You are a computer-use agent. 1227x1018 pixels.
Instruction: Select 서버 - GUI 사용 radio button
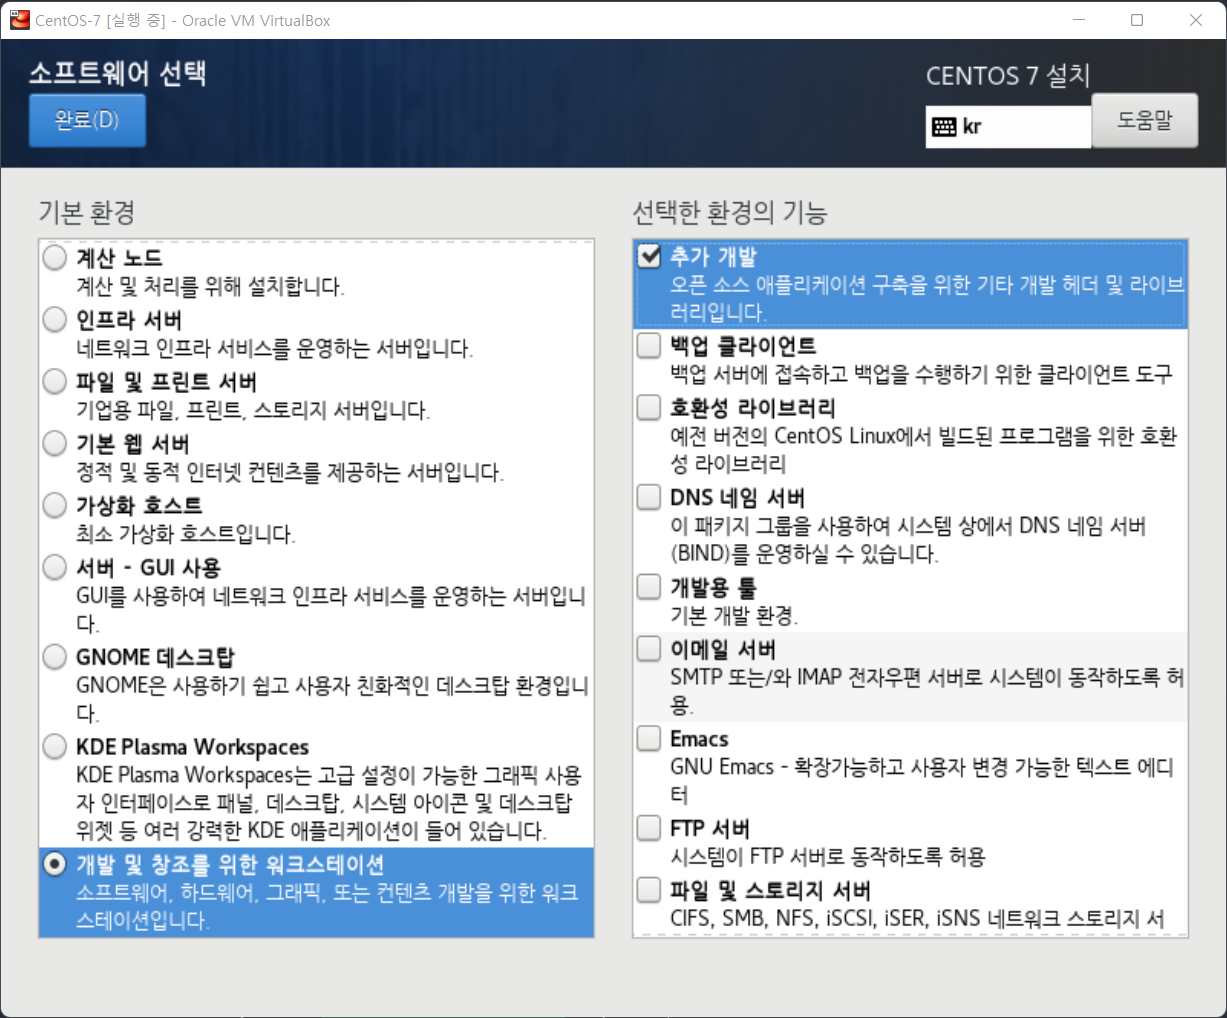tap(55, 567)
